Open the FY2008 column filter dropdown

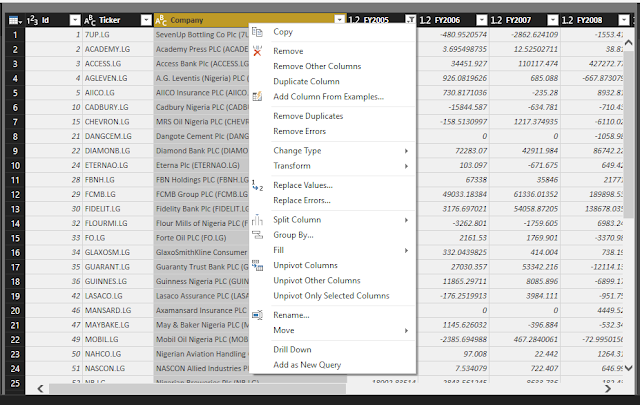624,20
